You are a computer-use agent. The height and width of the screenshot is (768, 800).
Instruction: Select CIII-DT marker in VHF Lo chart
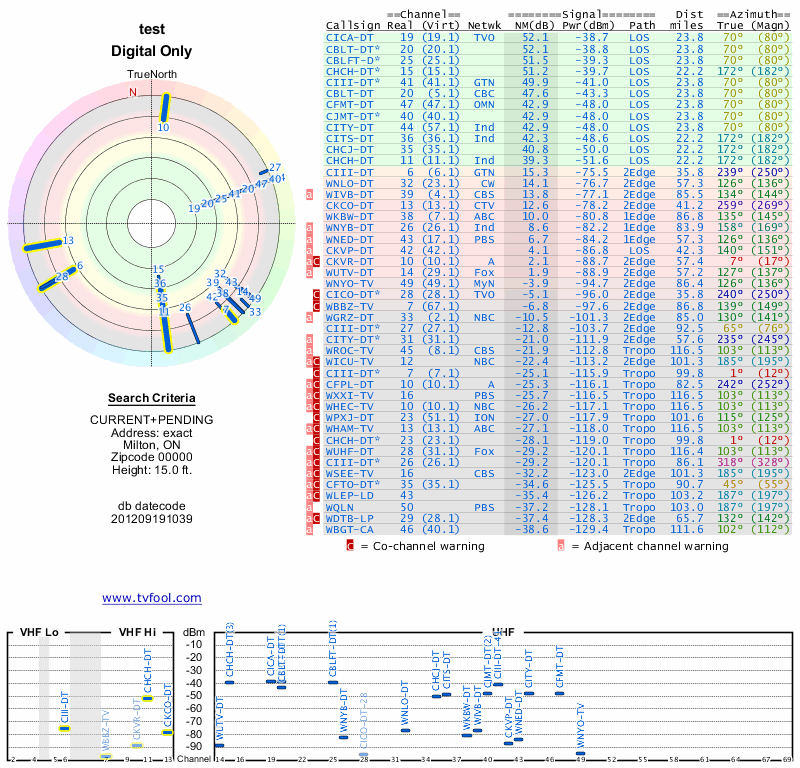pyautogui.click(x=64, y=728)
